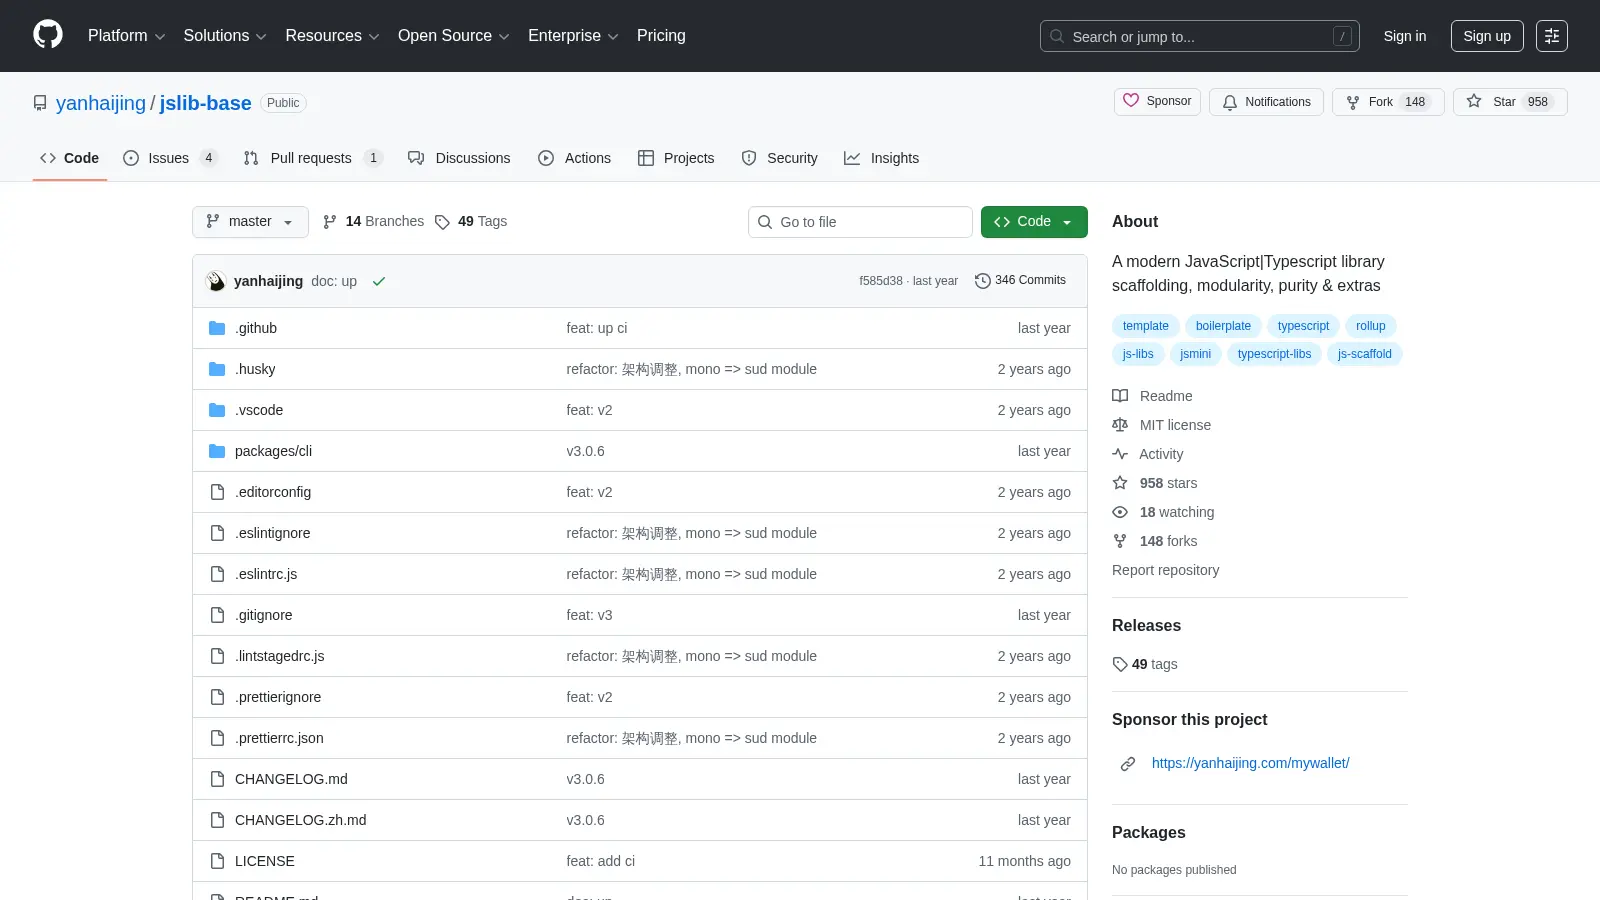The height and width of the screenshot is (900, 1600).
Task: Click the js-scaffold topic tag
Action: (1364, 354)
